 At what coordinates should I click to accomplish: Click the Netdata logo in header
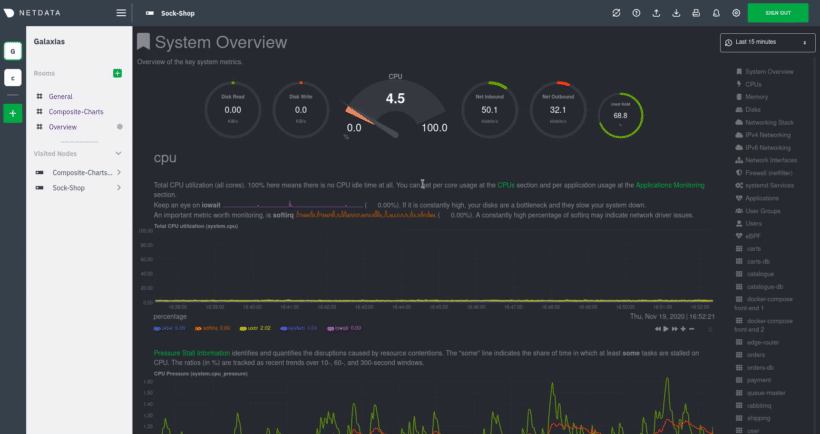(x=32, y=13)
